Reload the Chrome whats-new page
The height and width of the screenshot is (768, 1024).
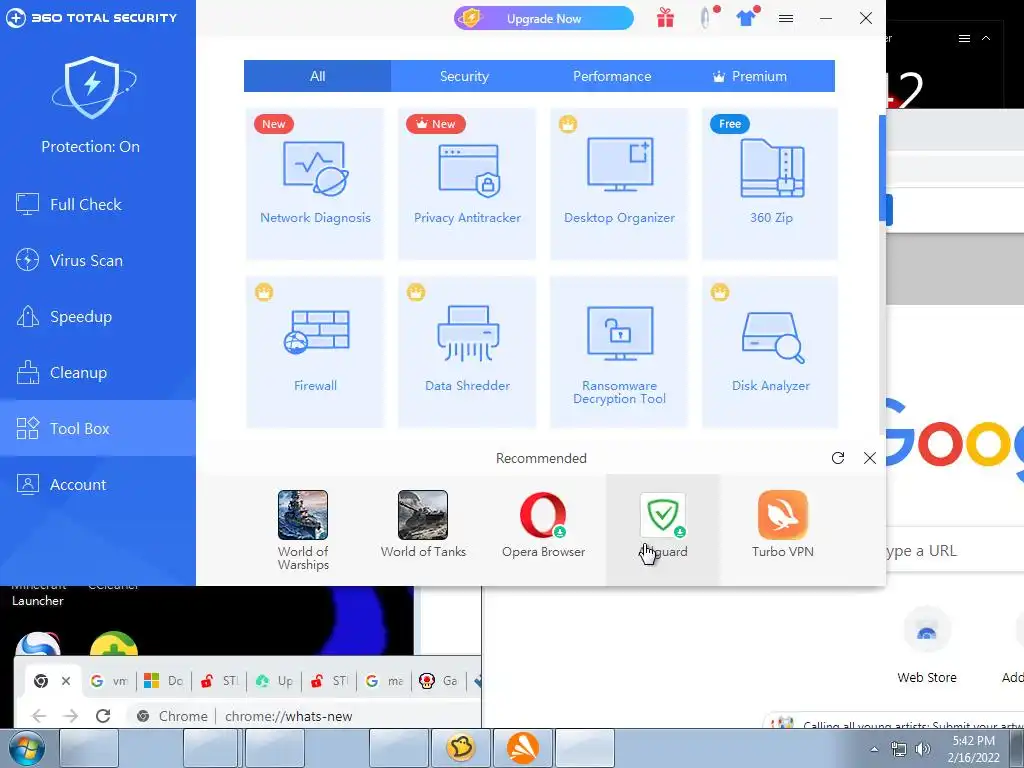click(103, 716)
